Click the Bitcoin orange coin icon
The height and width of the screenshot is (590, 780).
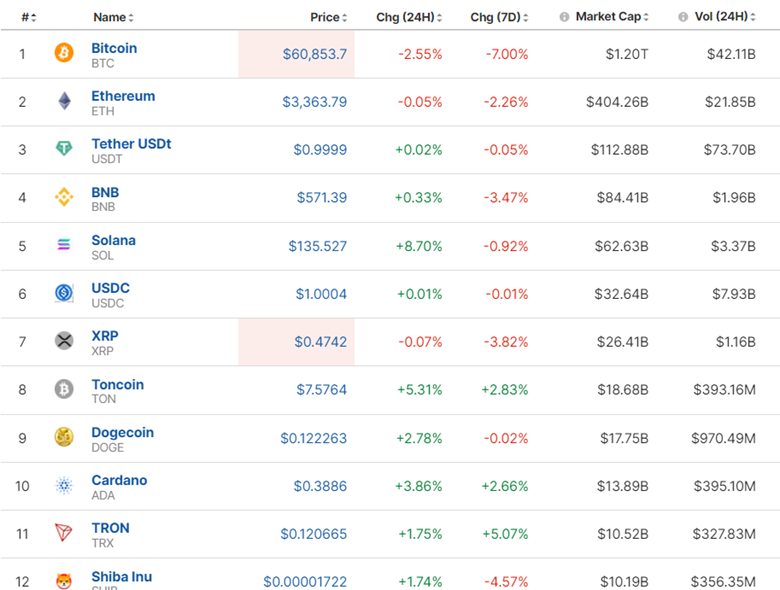(x=64, y=52)
